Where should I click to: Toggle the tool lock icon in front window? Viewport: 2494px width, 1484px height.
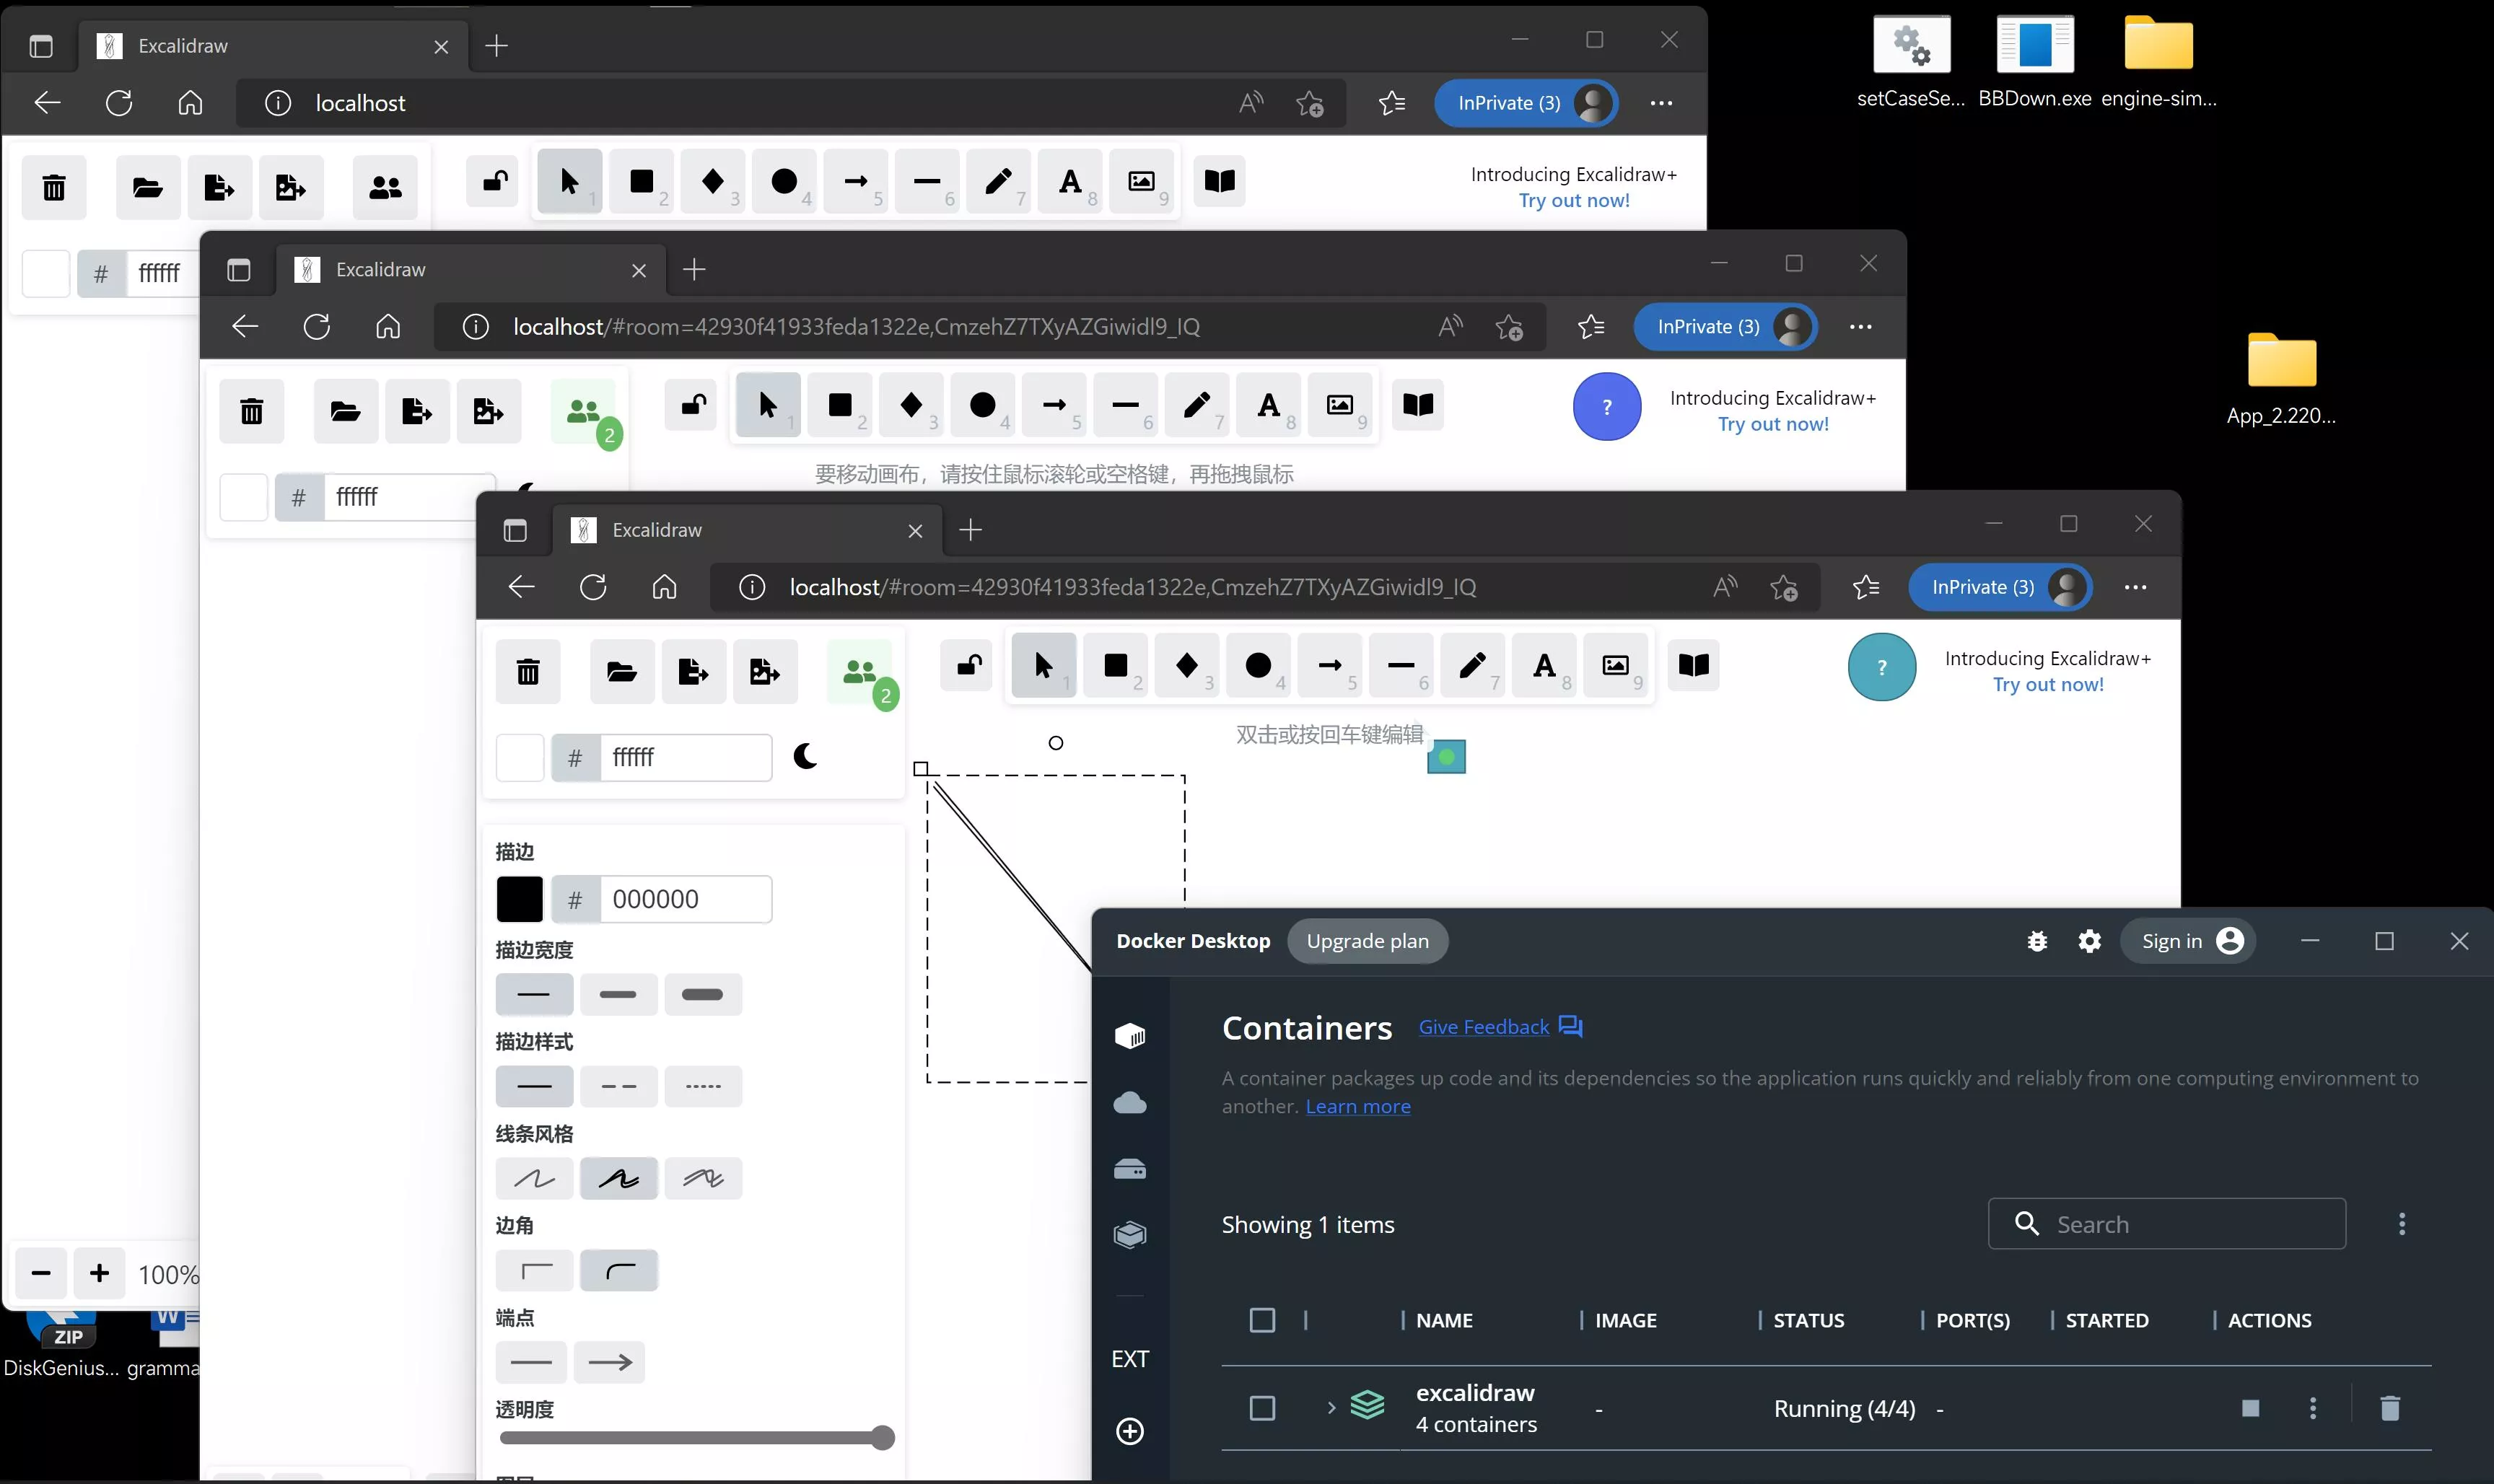(968, 666)
